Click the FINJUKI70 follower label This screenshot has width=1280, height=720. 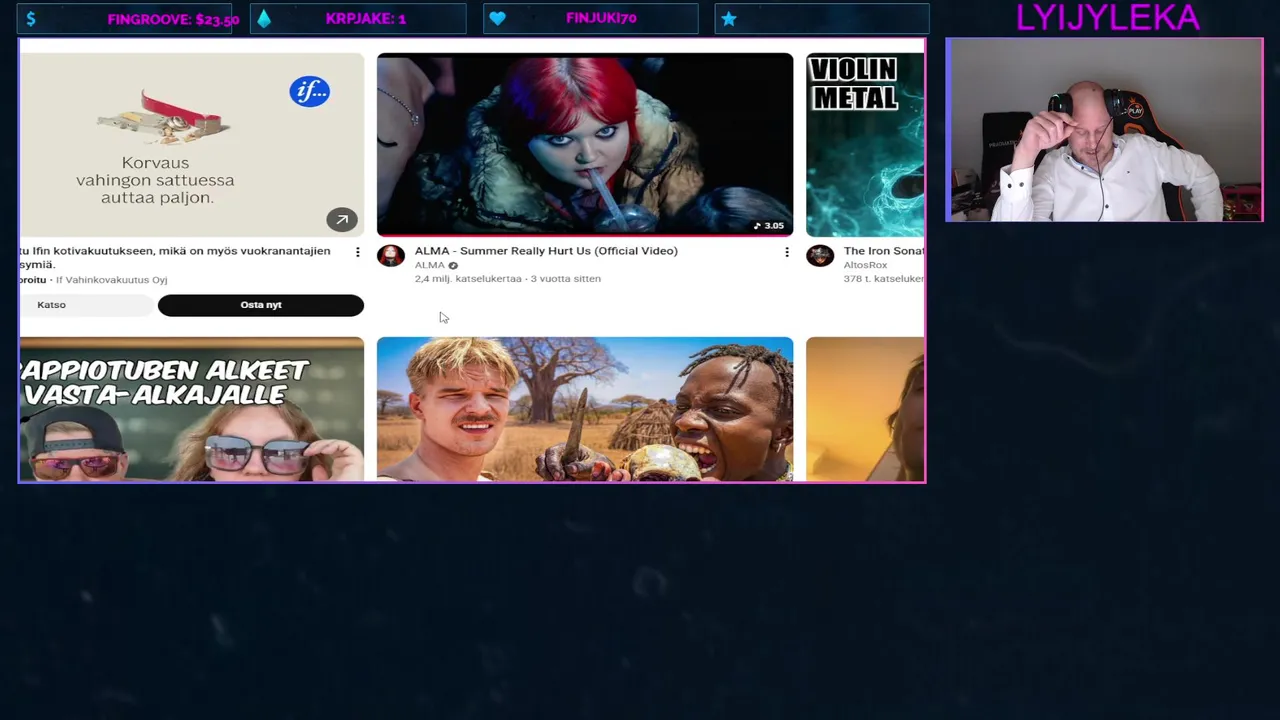pos(601,18)
